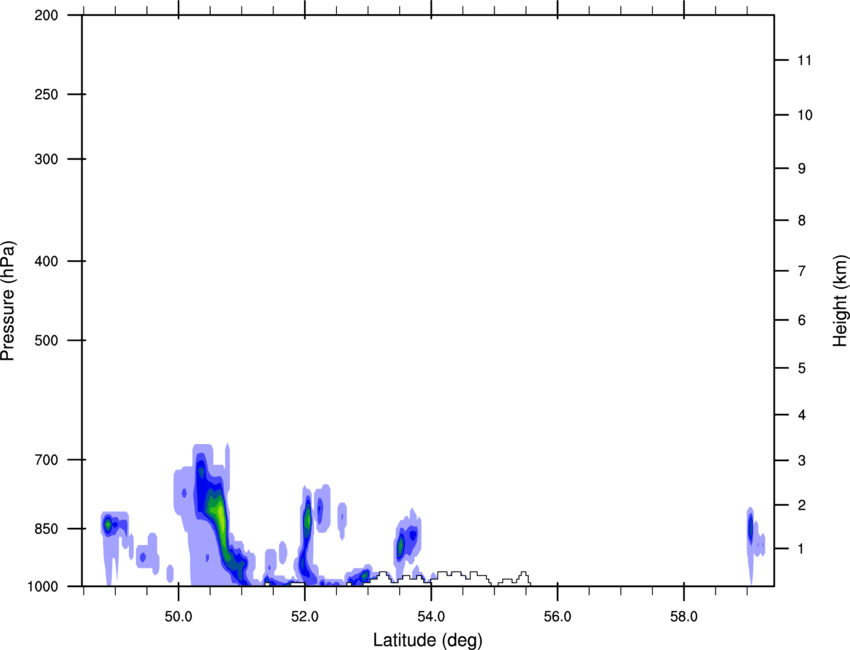The width and height of the screenshot is (850, 650).
Task: Click the 5 km height label
Action: click(802, 369)
